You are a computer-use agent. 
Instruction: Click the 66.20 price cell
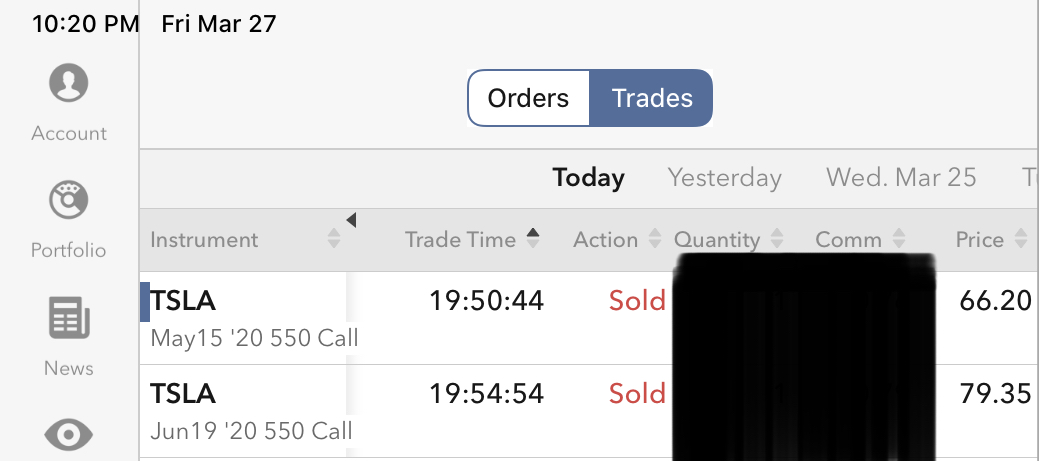click(994, 300)
